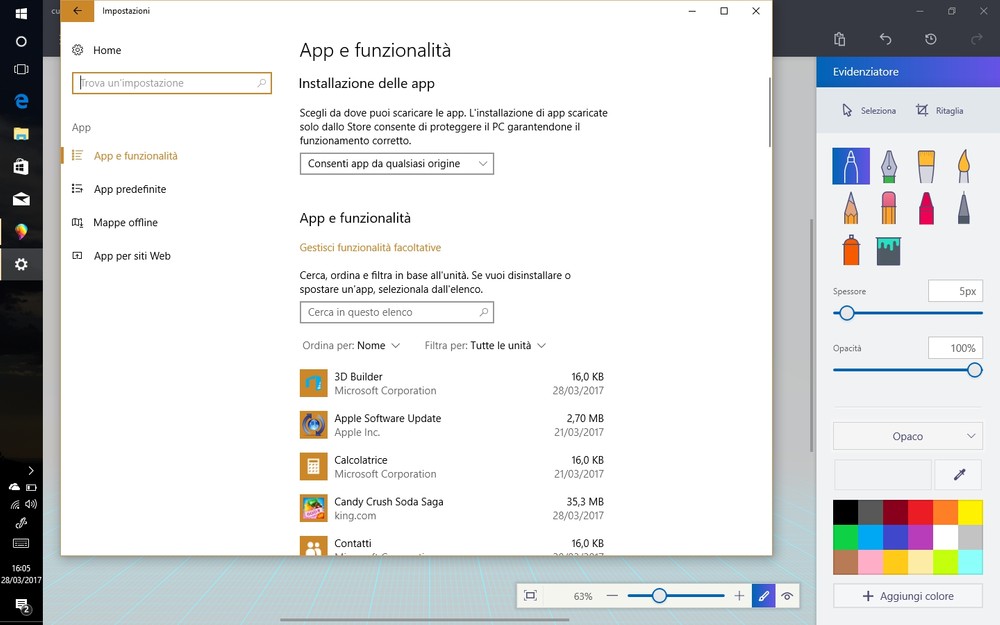
Task: Select the Oil brush tool
Action: point(926,166)
